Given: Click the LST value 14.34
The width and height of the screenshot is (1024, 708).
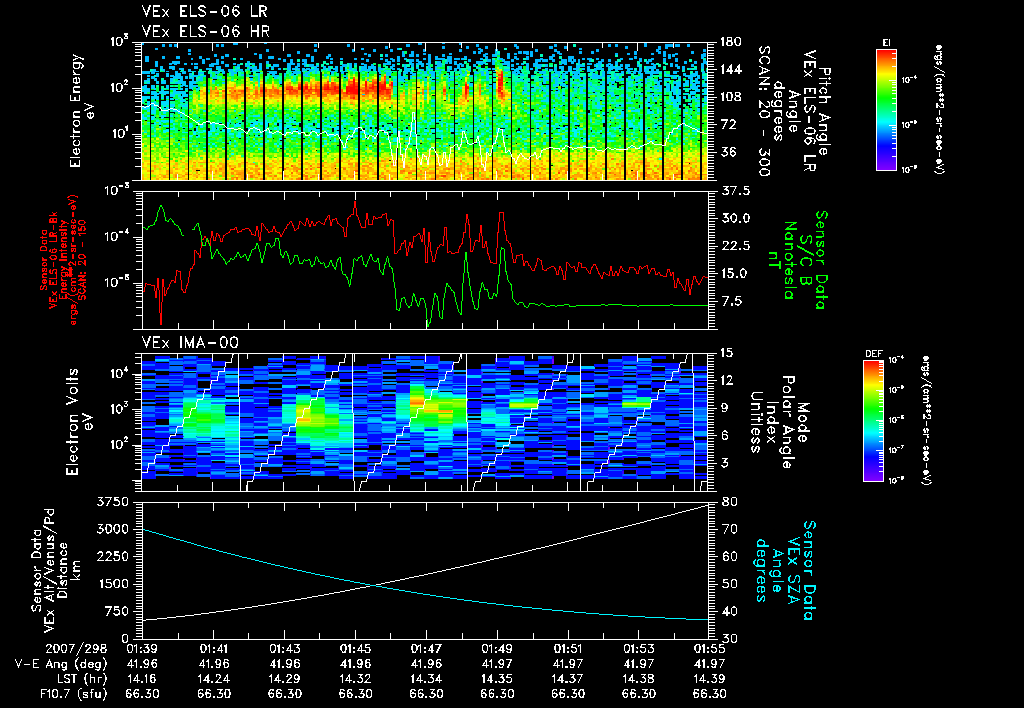Looking at the screenshot, I should click(x=426, y=679).
